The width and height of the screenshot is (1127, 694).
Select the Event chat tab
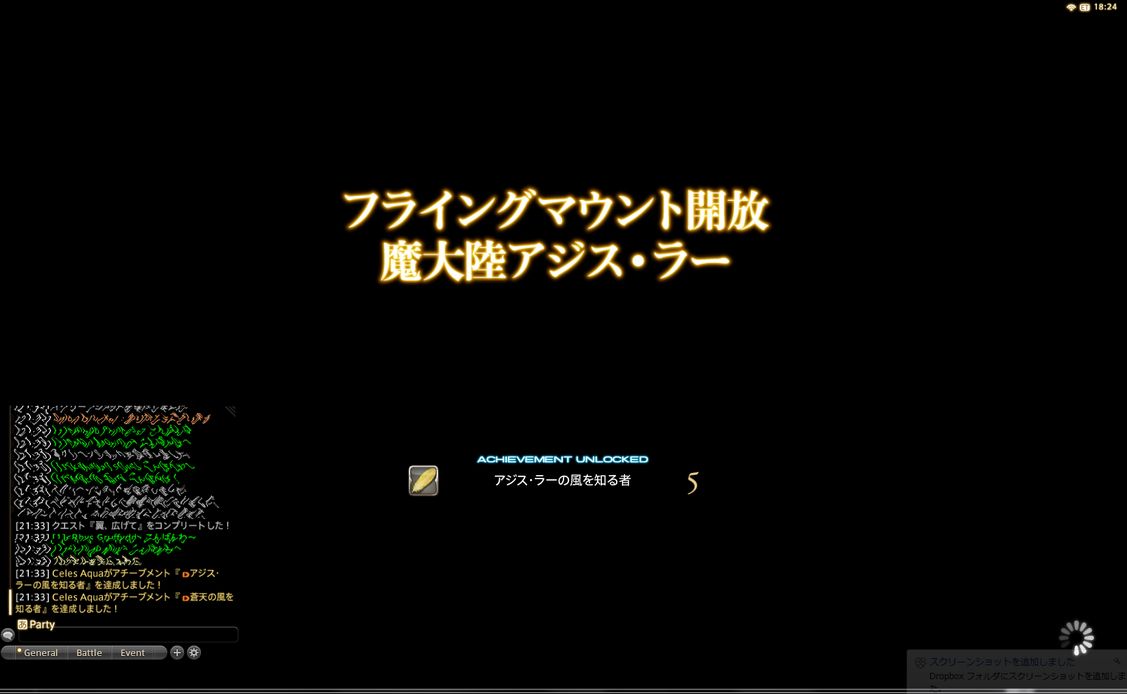click(133, 652)
